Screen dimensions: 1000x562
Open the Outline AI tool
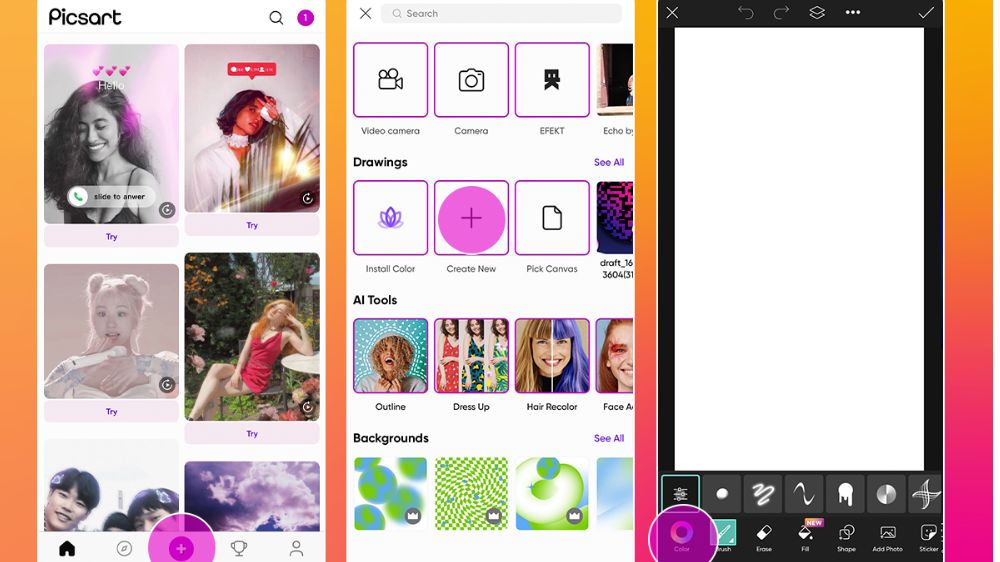point(390,355)
